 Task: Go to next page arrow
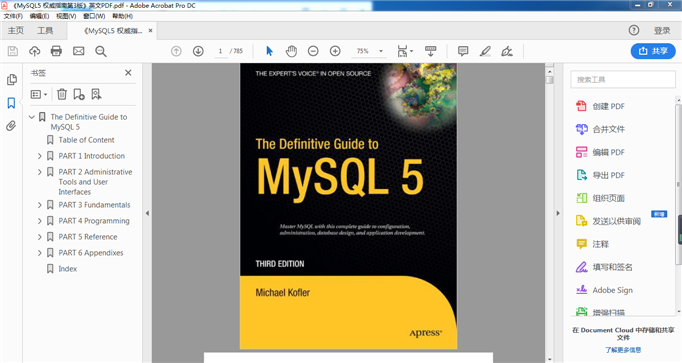coord(198,51)
